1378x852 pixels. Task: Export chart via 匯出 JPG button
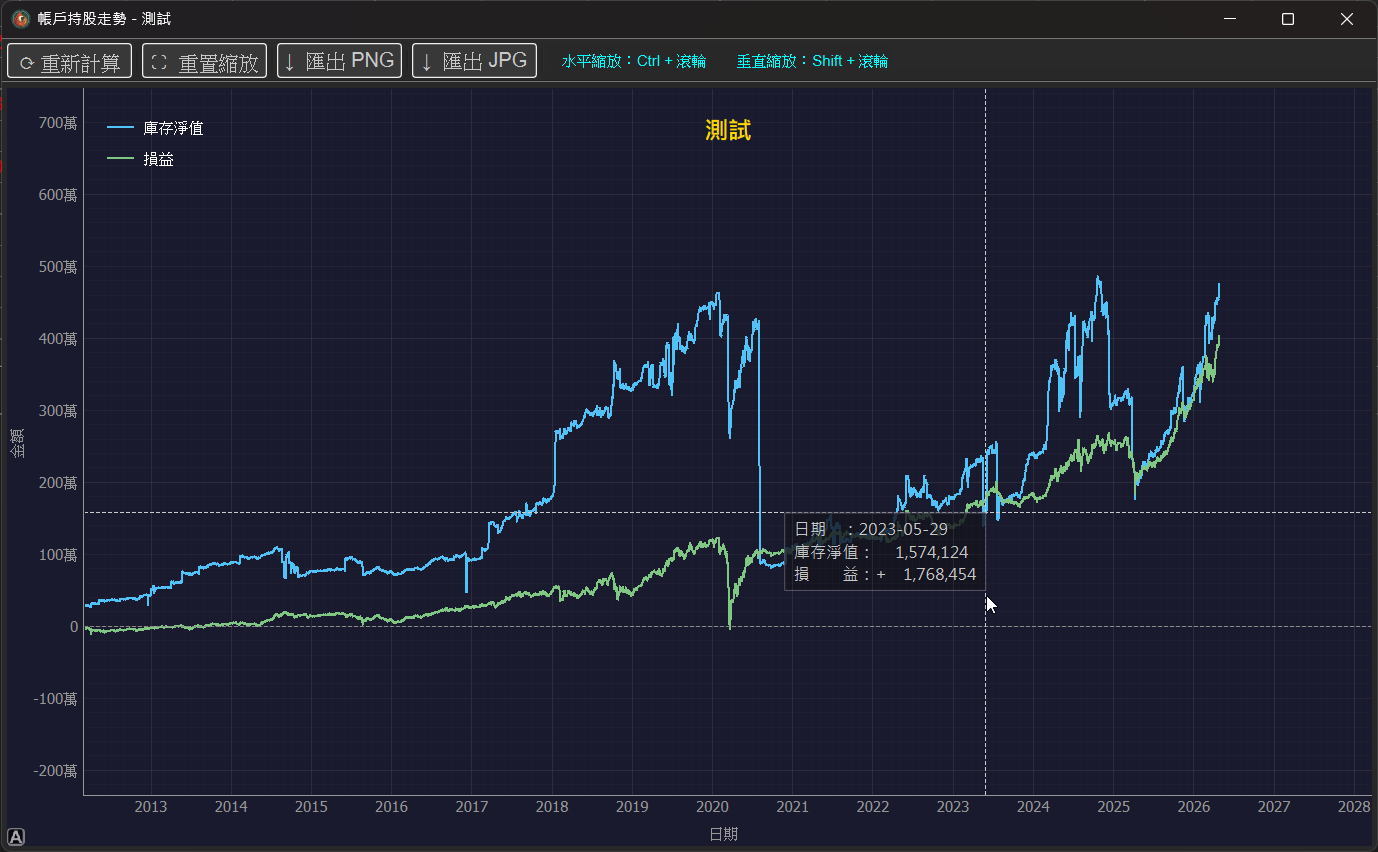tap(474, 61)
